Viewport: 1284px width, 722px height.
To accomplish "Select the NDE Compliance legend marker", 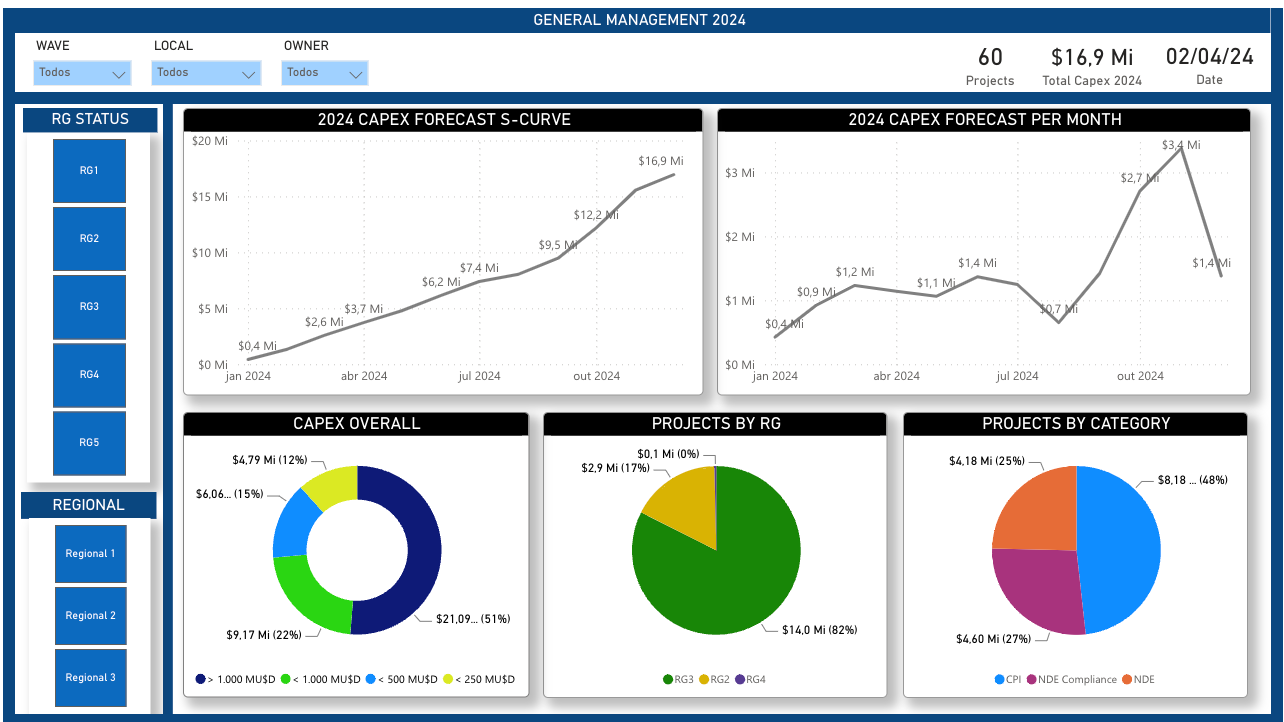I will (x=1031, y=680).
